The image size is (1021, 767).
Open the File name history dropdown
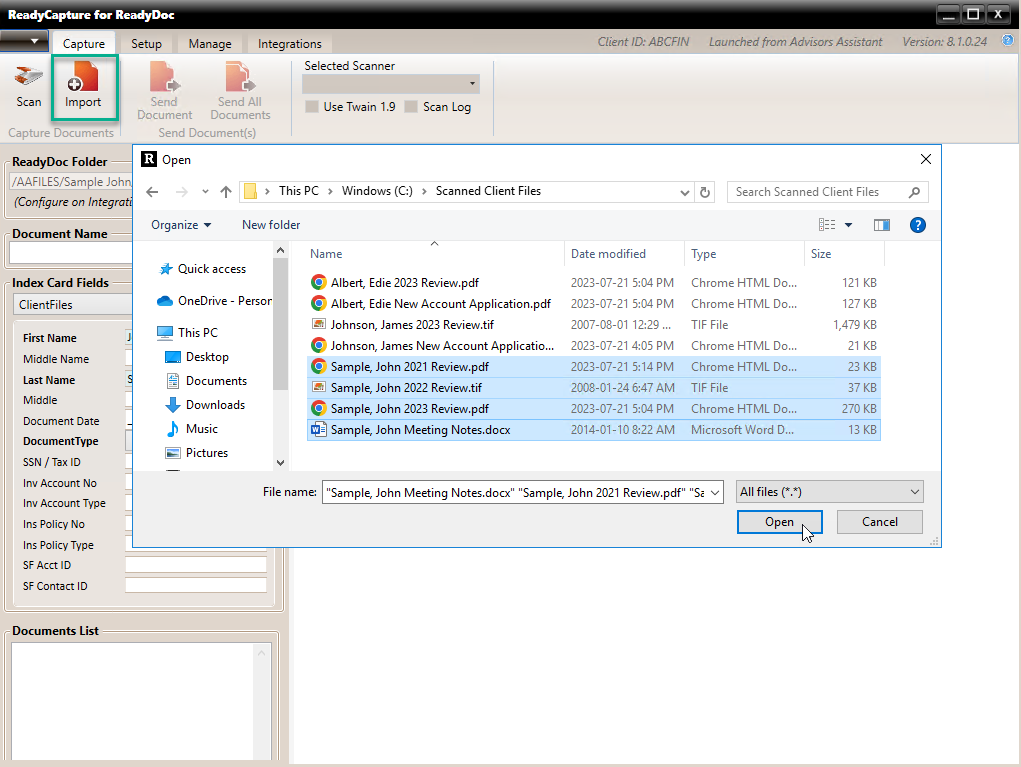tap(715, 493)
